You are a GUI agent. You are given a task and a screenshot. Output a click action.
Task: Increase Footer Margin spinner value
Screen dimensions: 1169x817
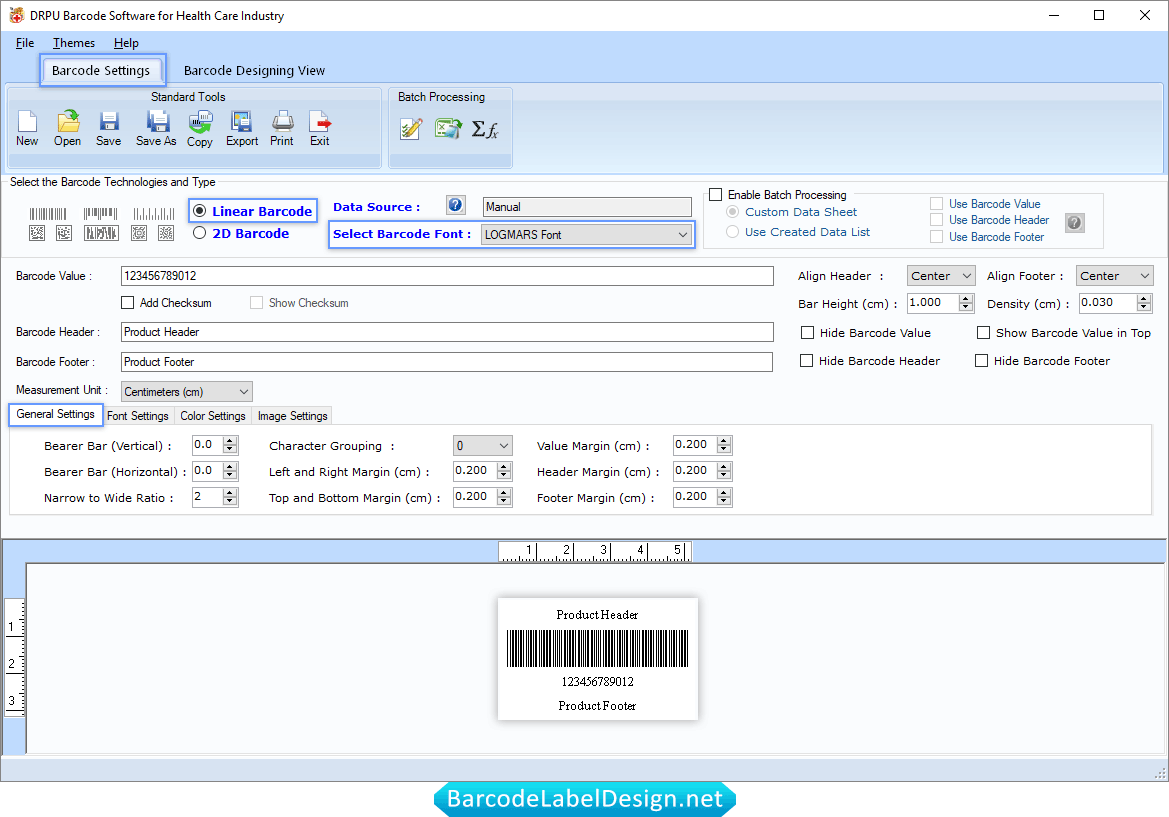pyautogui.click(x=724, y=493)
